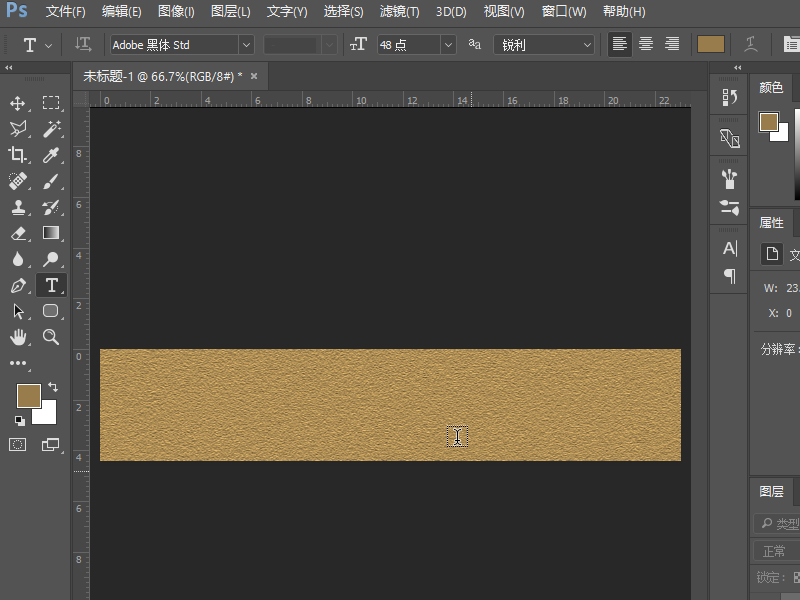Select the Eyedropper tool
Image resolution: width=800 pixels, height=600 pixels.
pos(51,155)
